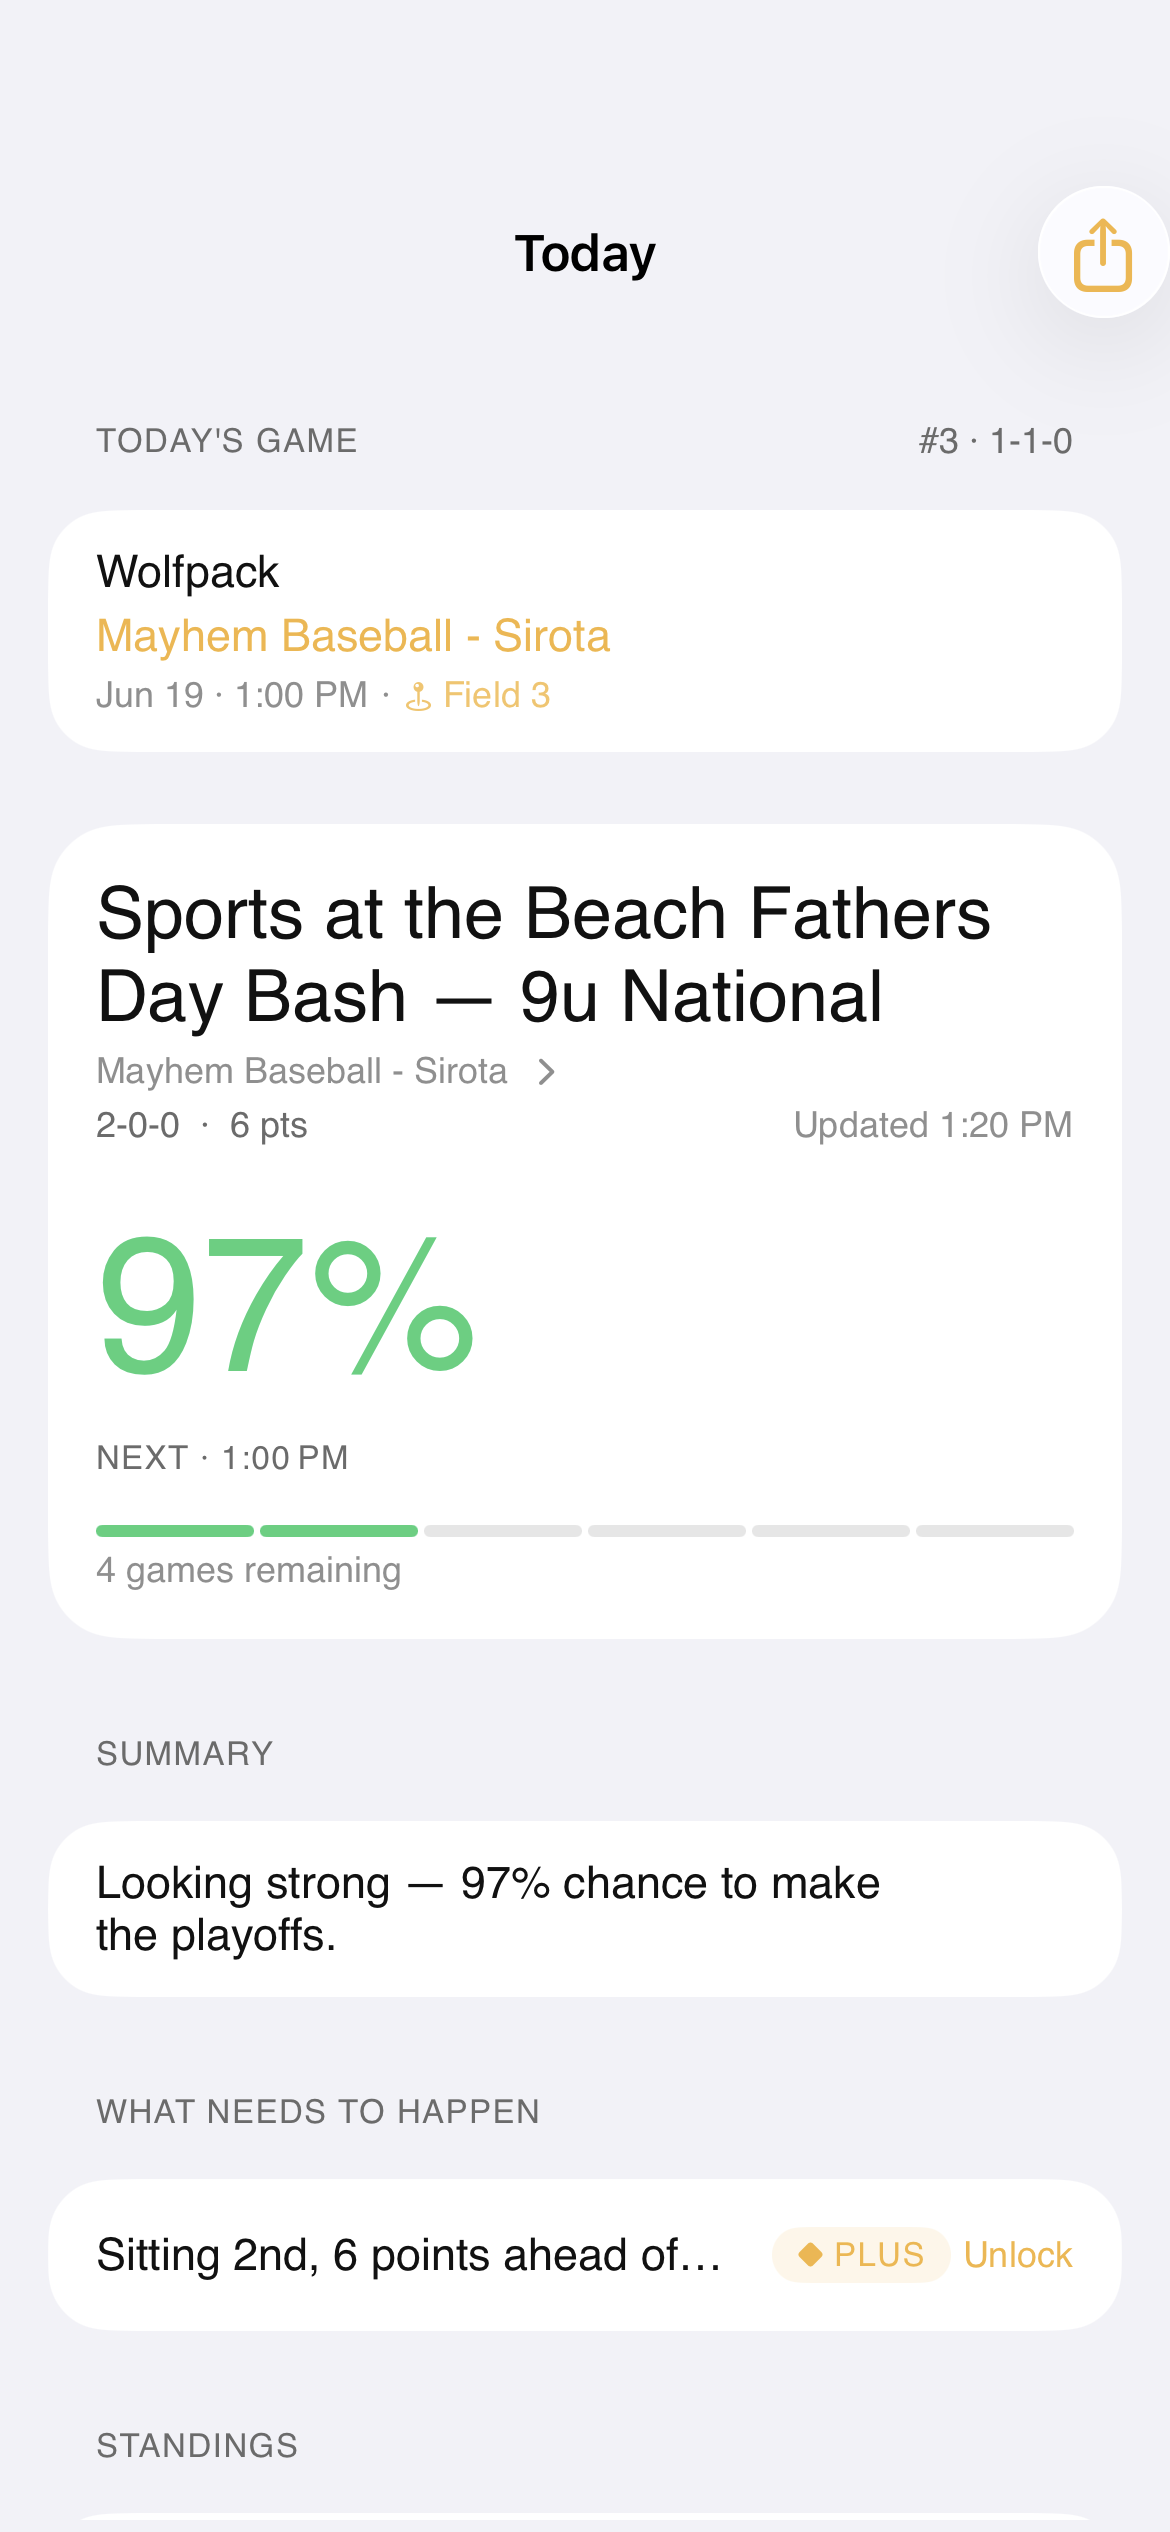Open the Wolfpack game card
This screenshot has height=2532, width=1170.
(x=585, y=631)
